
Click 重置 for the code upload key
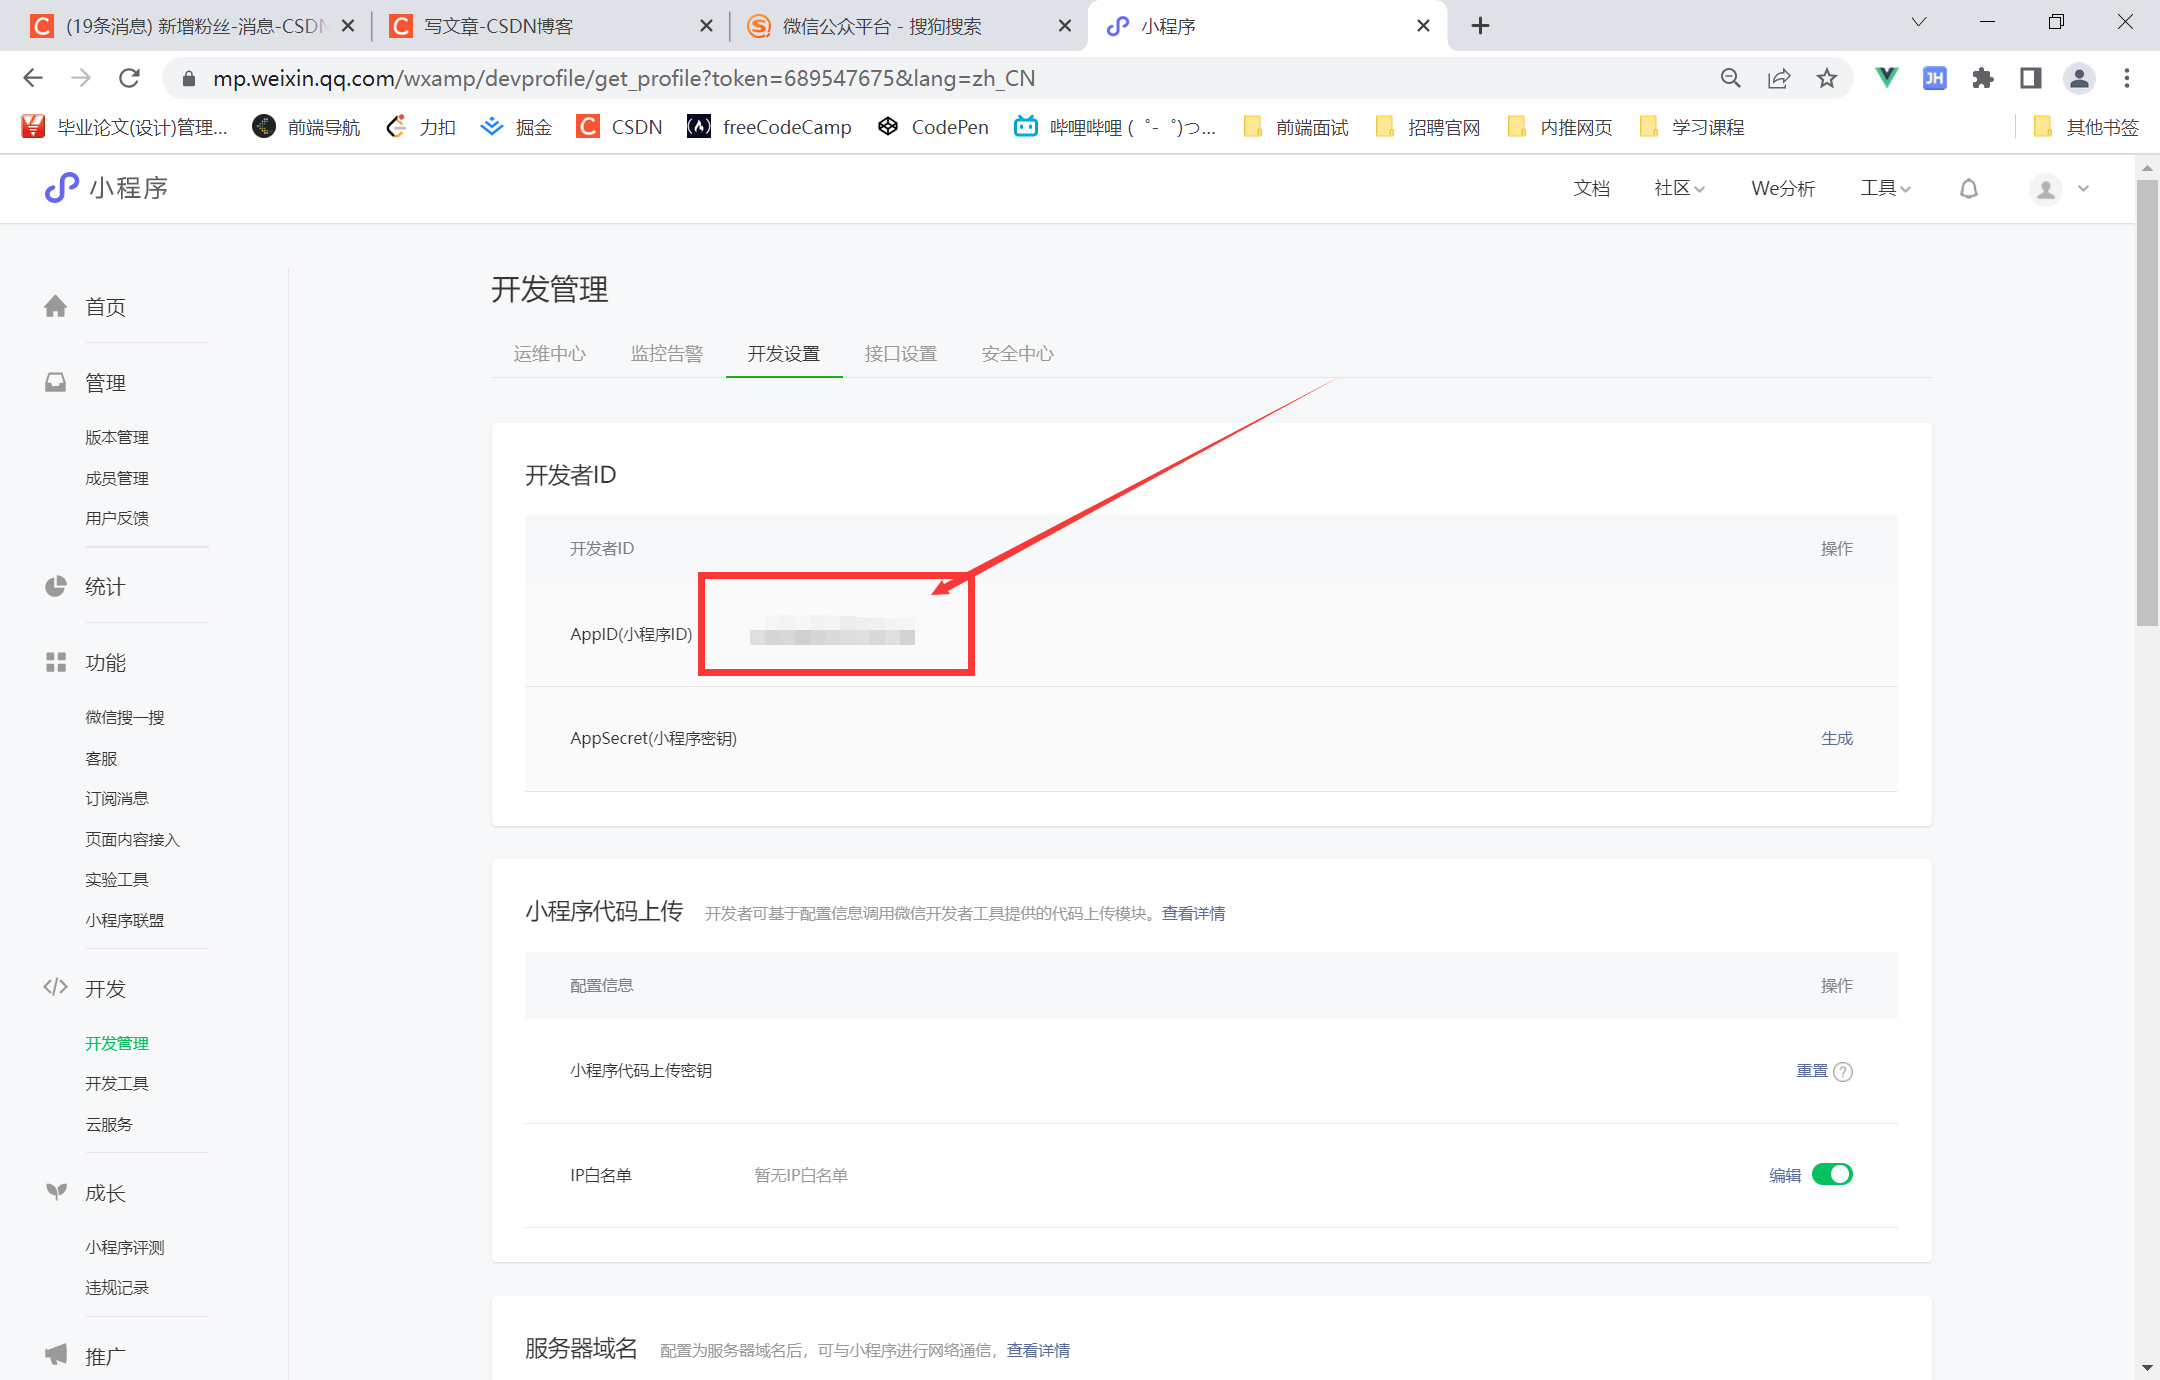pos(1812,1071)
